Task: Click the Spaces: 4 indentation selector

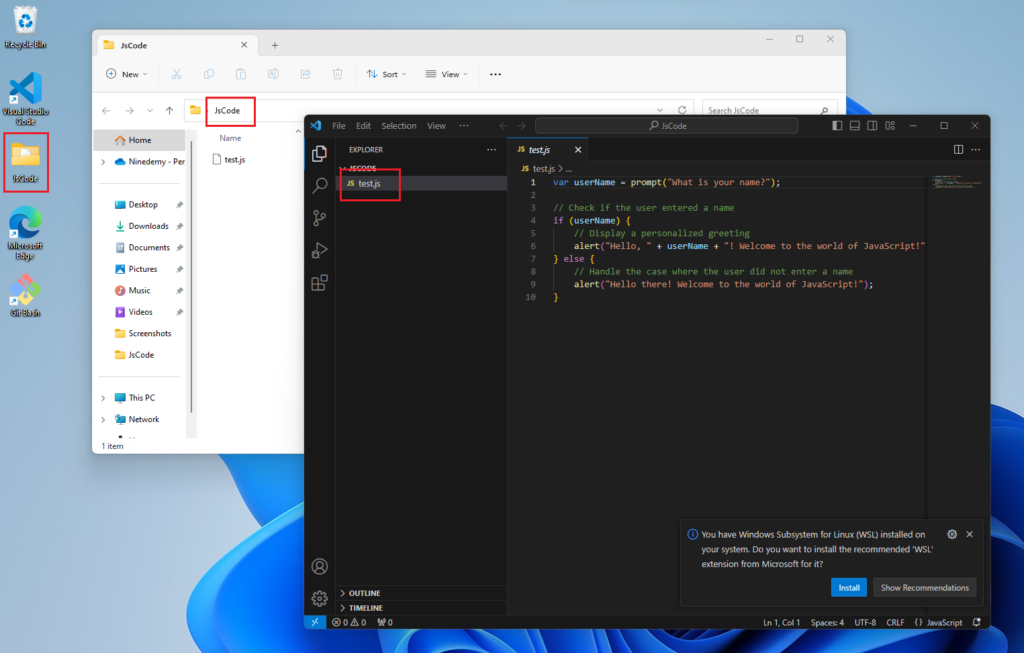Action: coord(827,622)
